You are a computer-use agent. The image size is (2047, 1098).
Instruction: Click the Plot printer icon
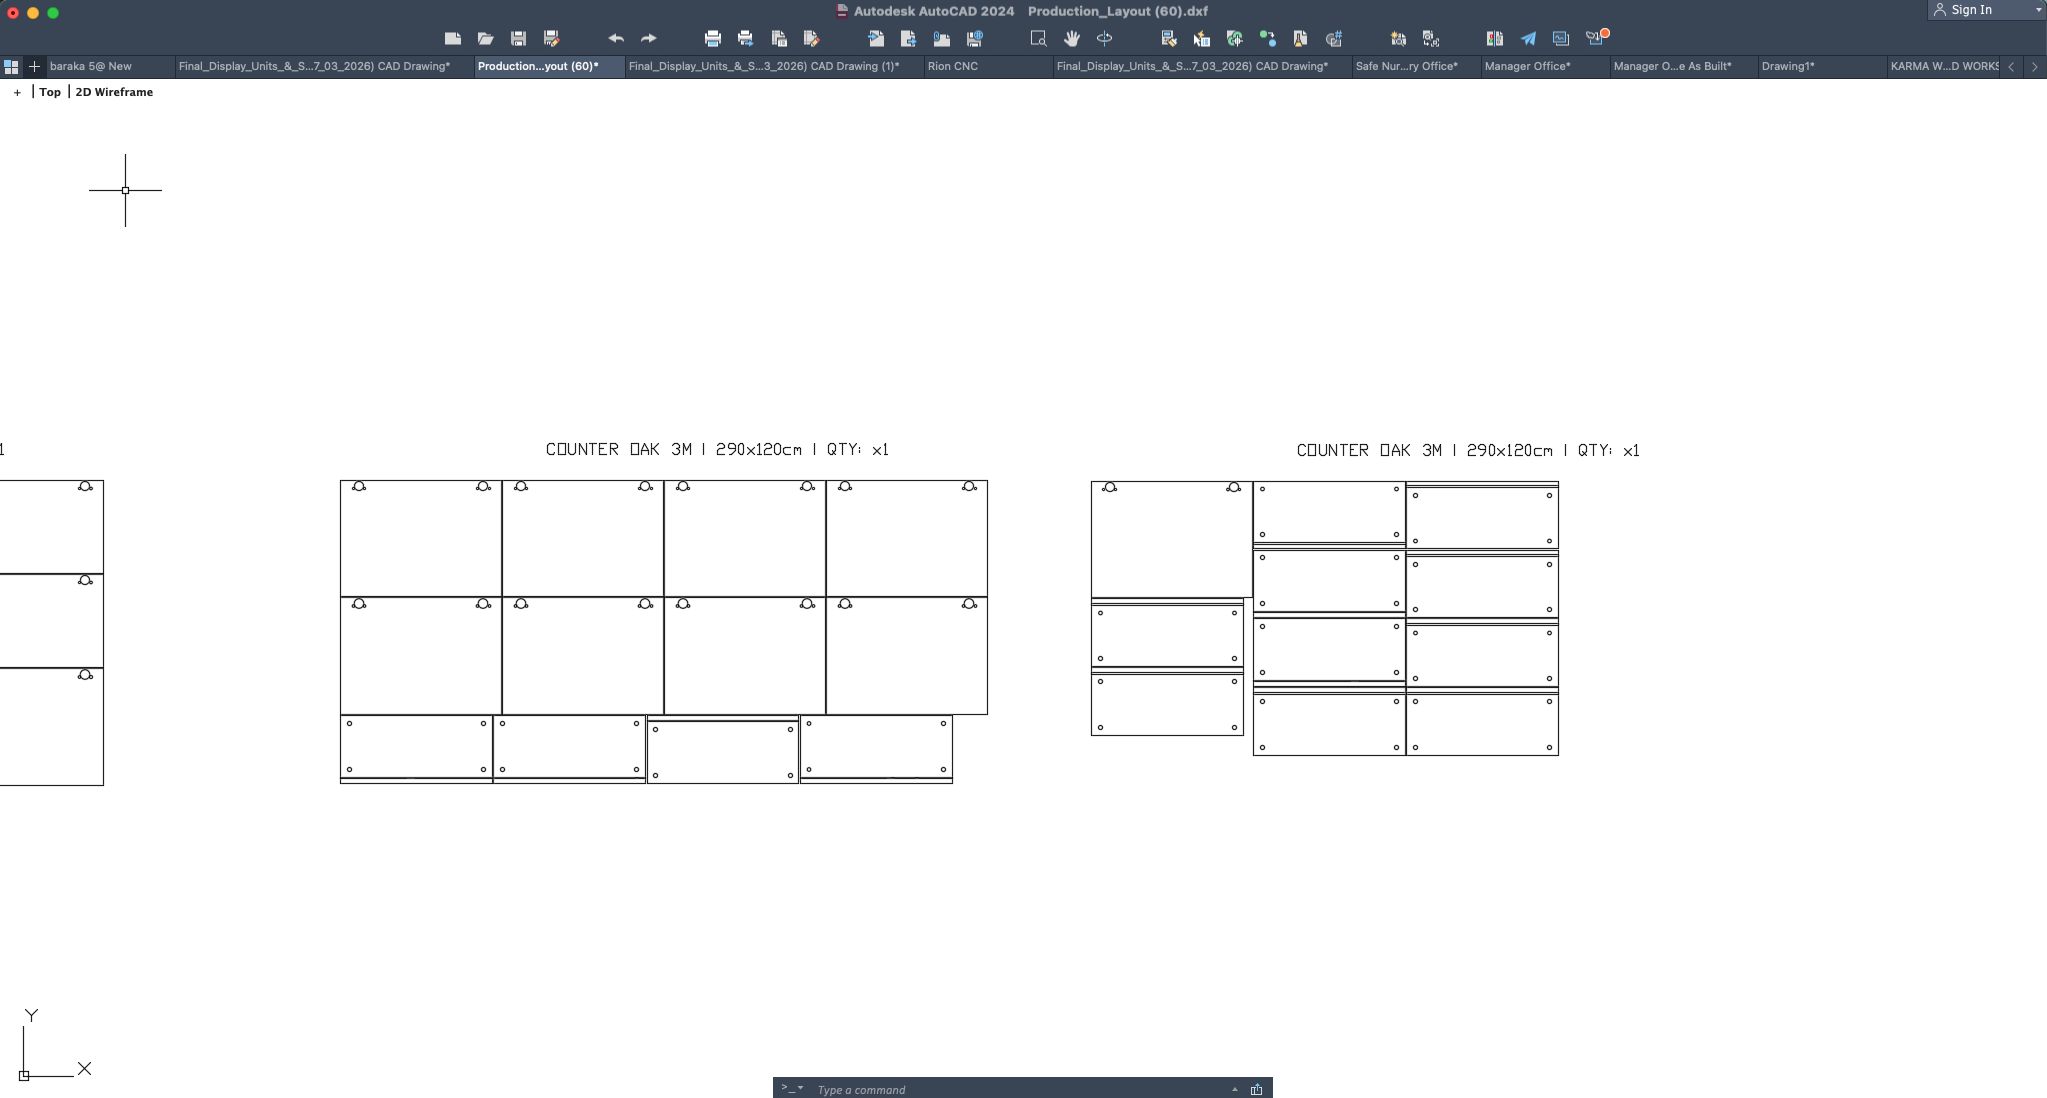[712, 39]
